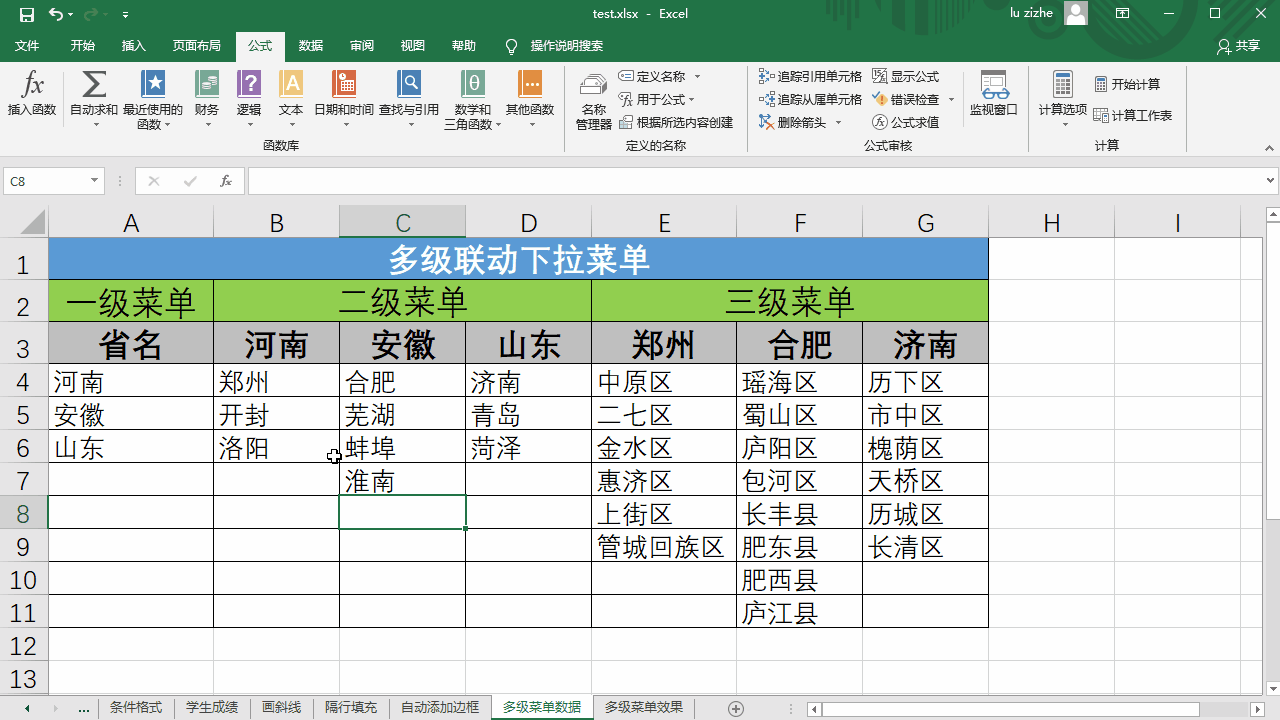
Task: Toggle Show Formulas (显示公式)
Action: pos(906,76)
